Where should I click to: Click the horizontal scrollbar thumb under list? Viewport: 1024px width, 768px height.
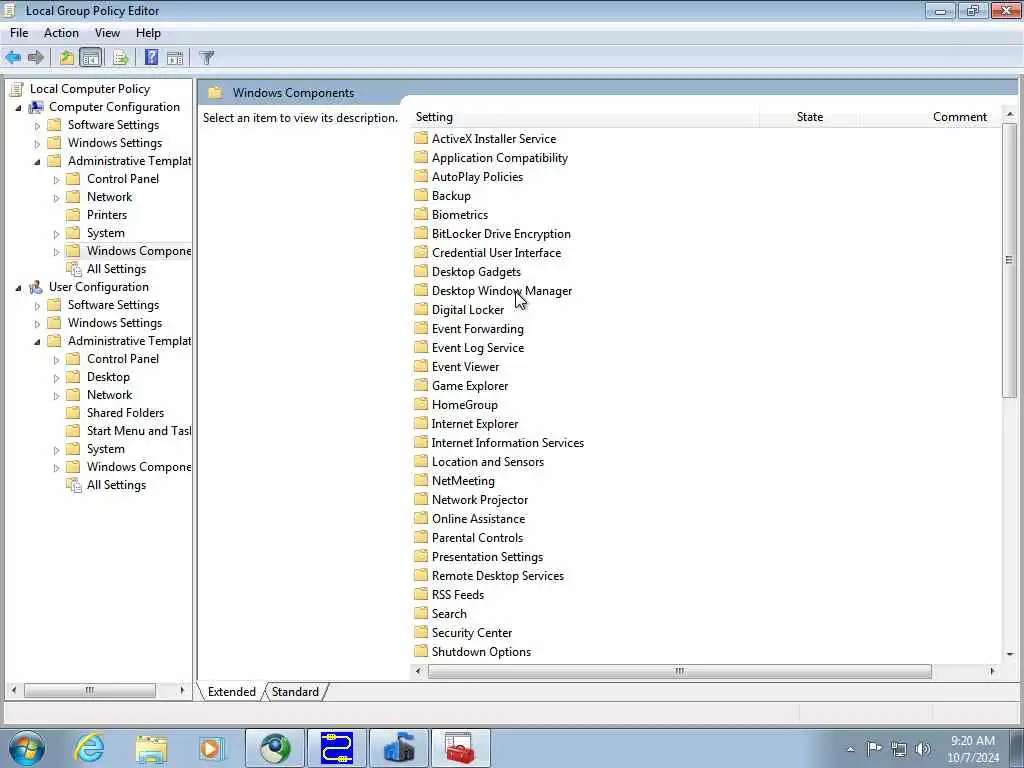coord(680,671)
